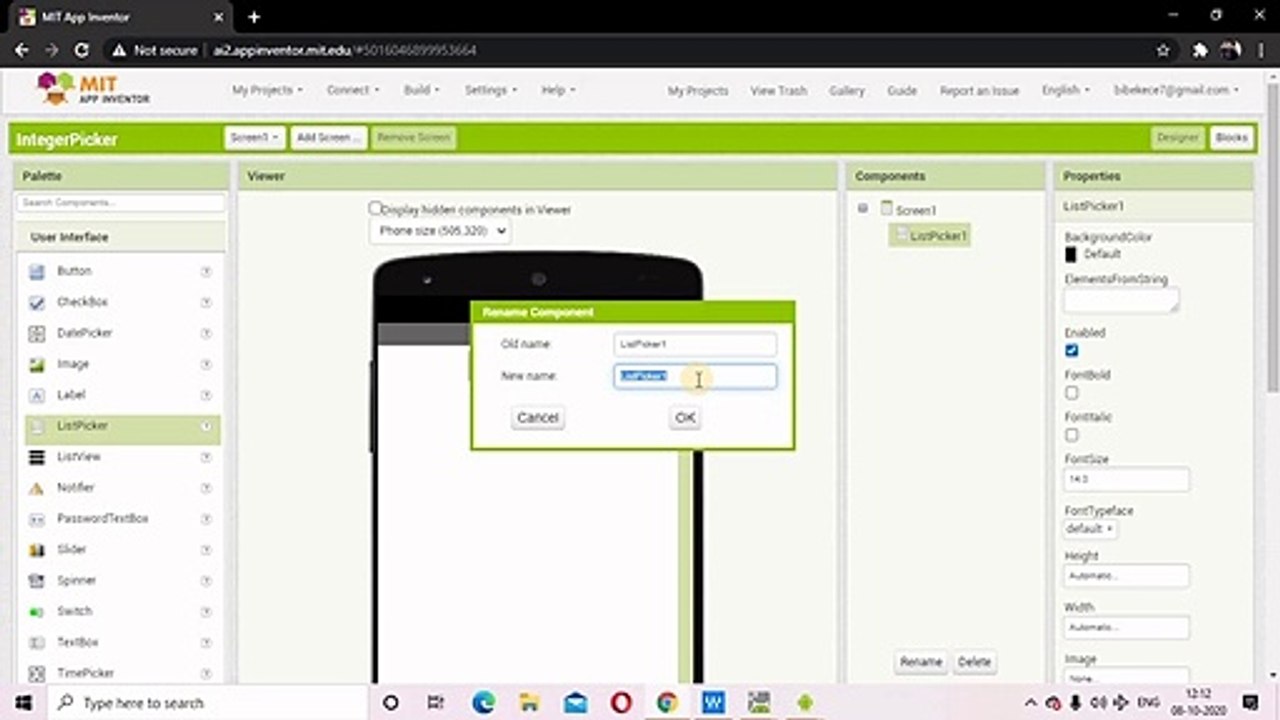Click the Label component icon
This screenshot has height=720, width=1280.
[37, 395]
